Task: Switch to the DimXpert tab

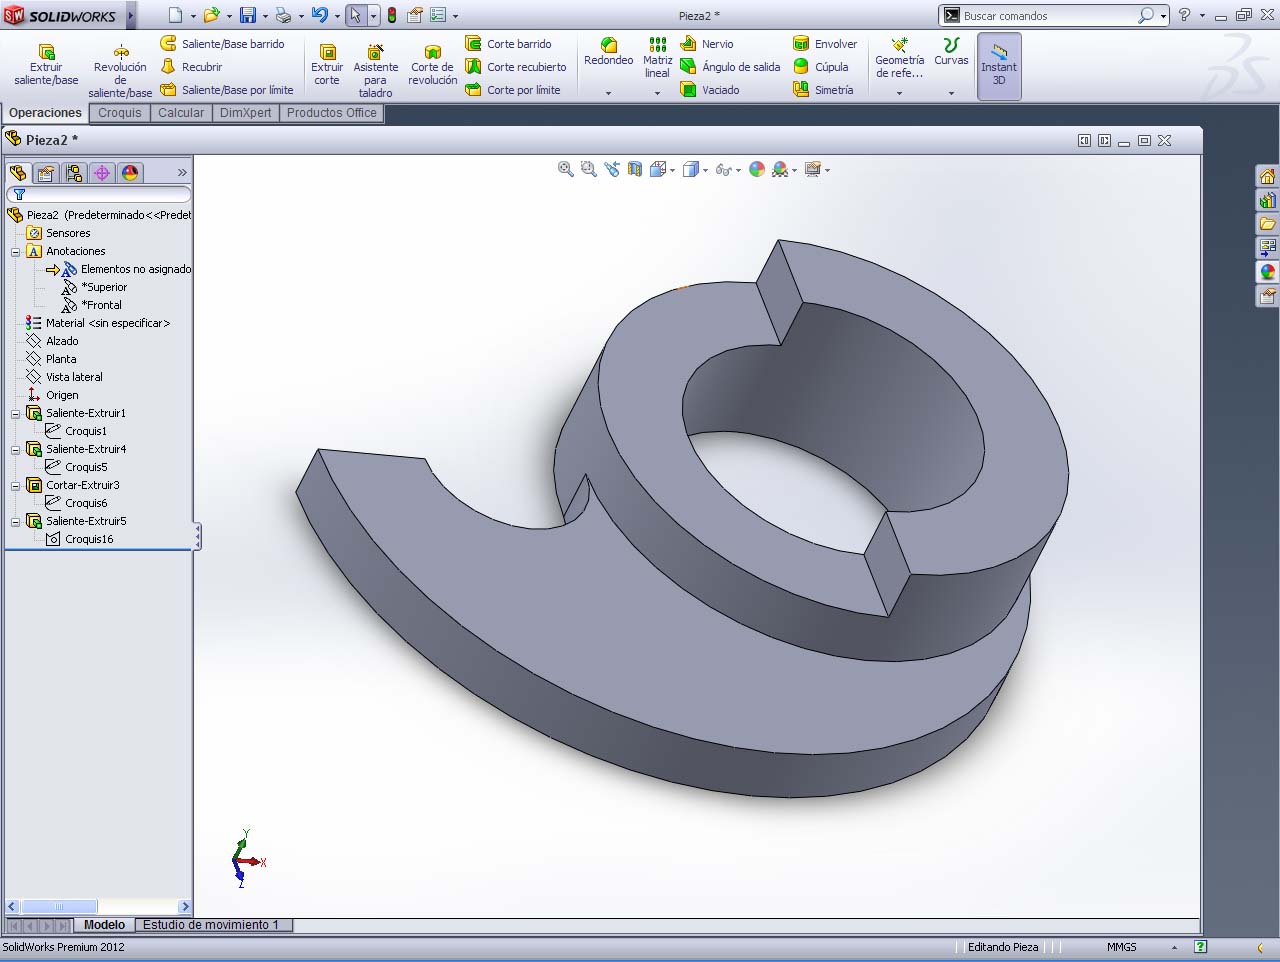Action: 246,113
